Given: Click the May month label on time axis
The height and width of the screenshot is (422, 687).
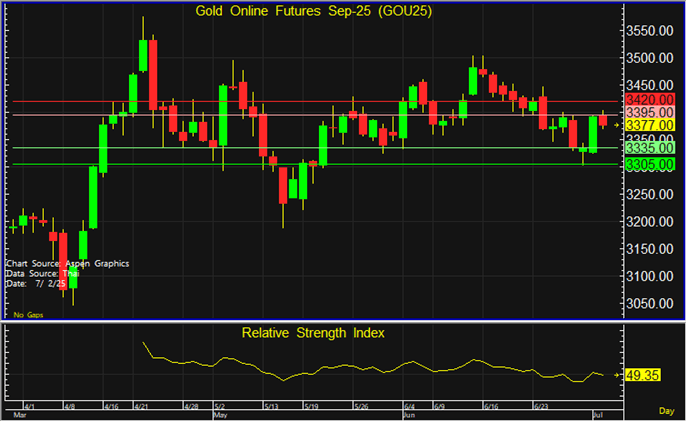Looking at the screenshot, I should point(221,414).
